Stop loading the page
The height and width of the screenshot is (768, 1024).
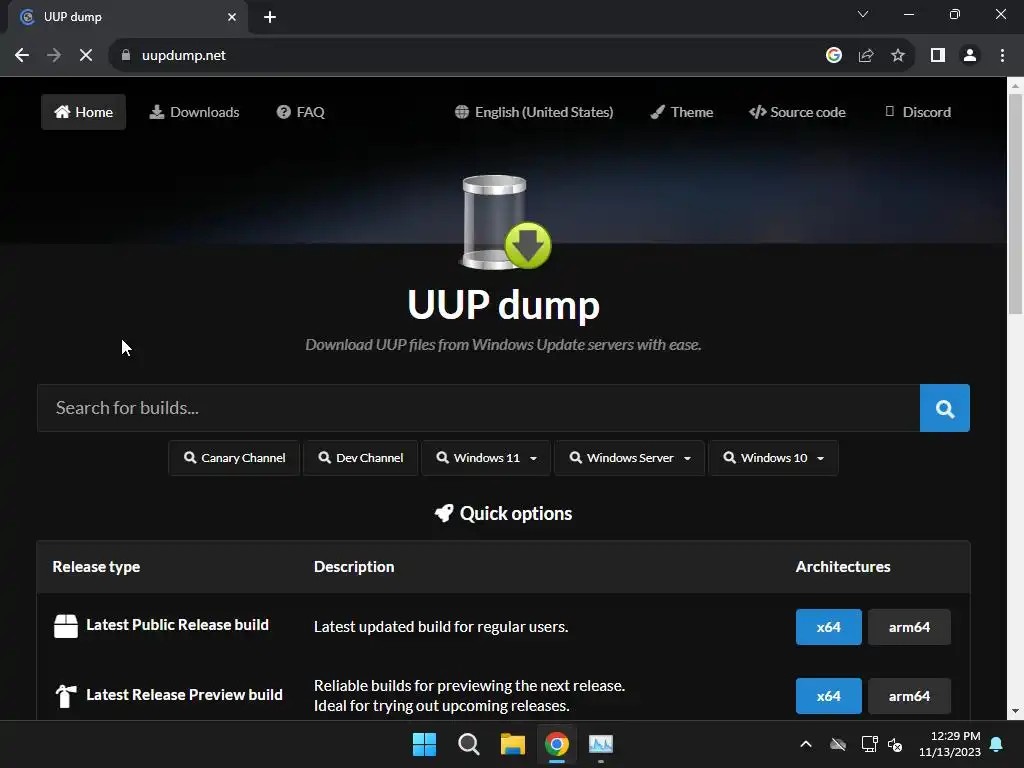(x=86, y=56)
